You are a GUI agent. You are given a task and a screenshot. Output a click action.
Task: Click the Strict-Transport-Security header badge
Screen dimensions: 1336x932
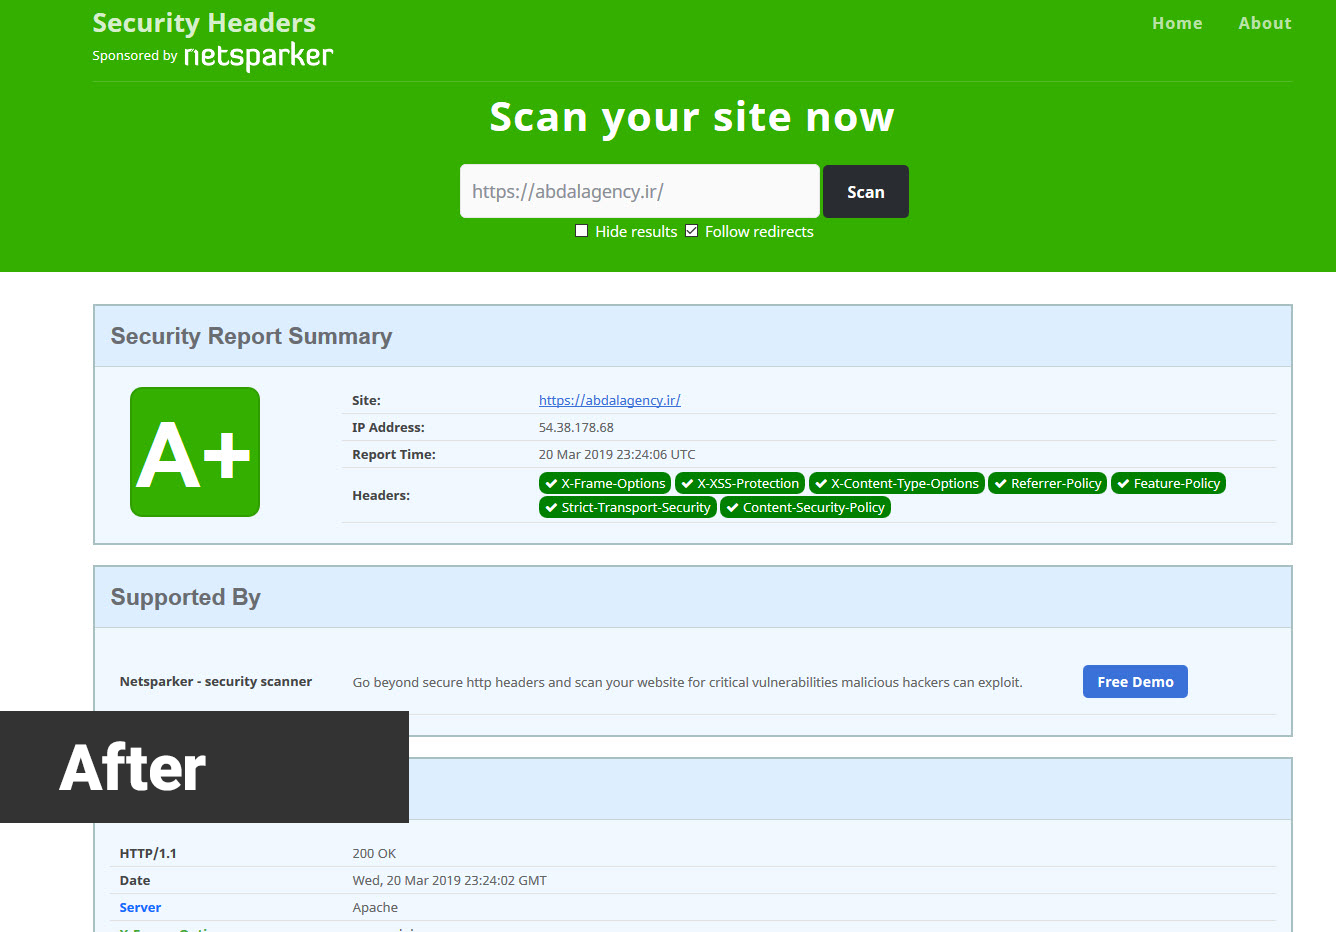628,507
